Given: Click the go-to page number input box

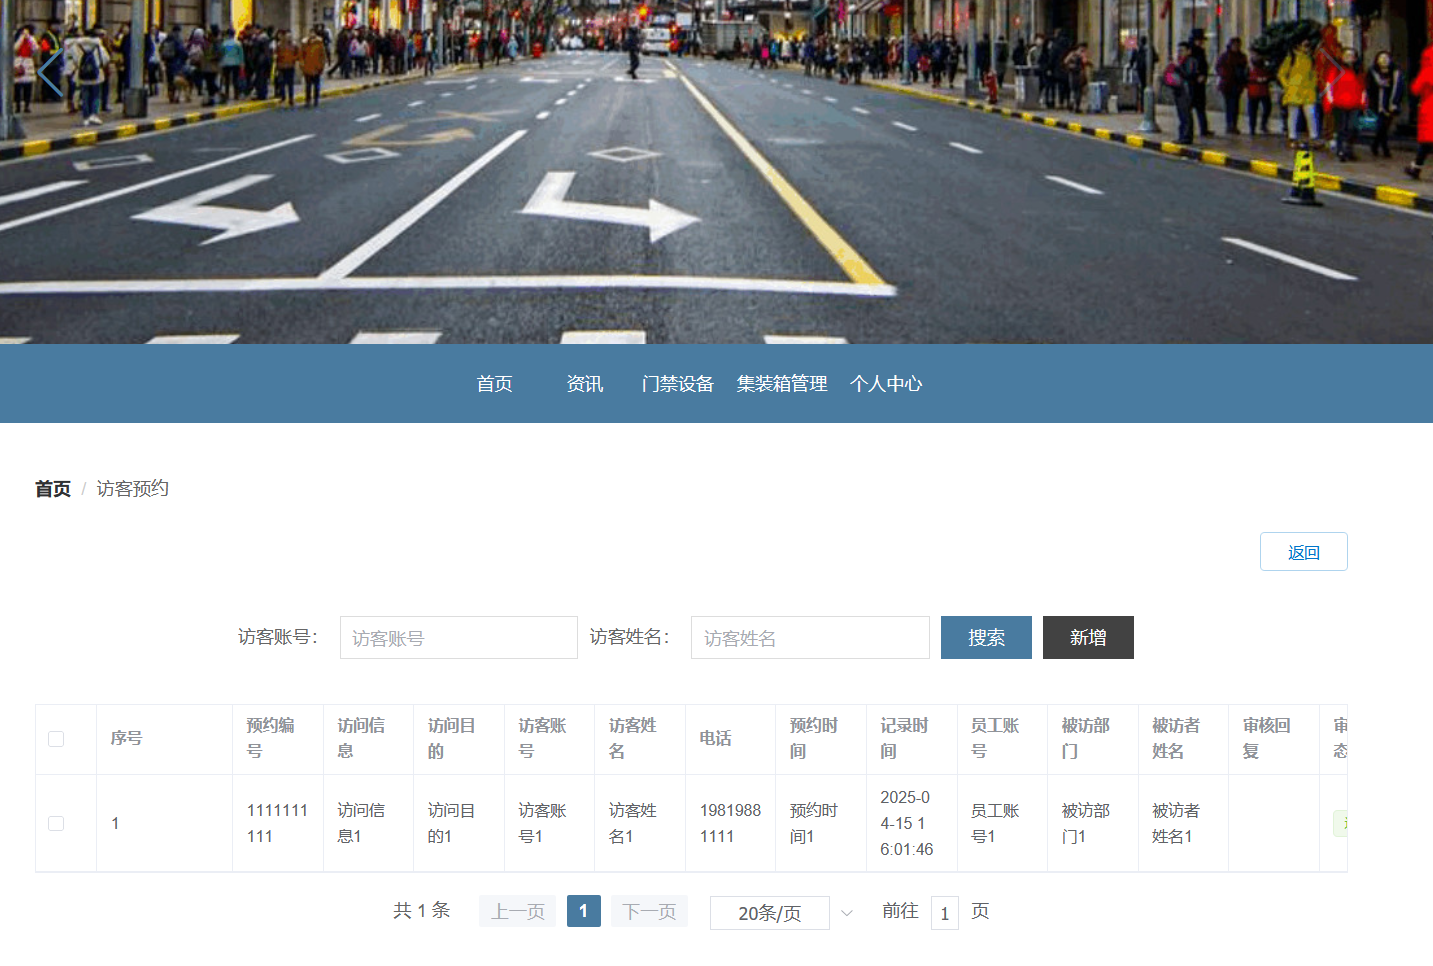Looking at the screenshot, I should pos(944,913).
